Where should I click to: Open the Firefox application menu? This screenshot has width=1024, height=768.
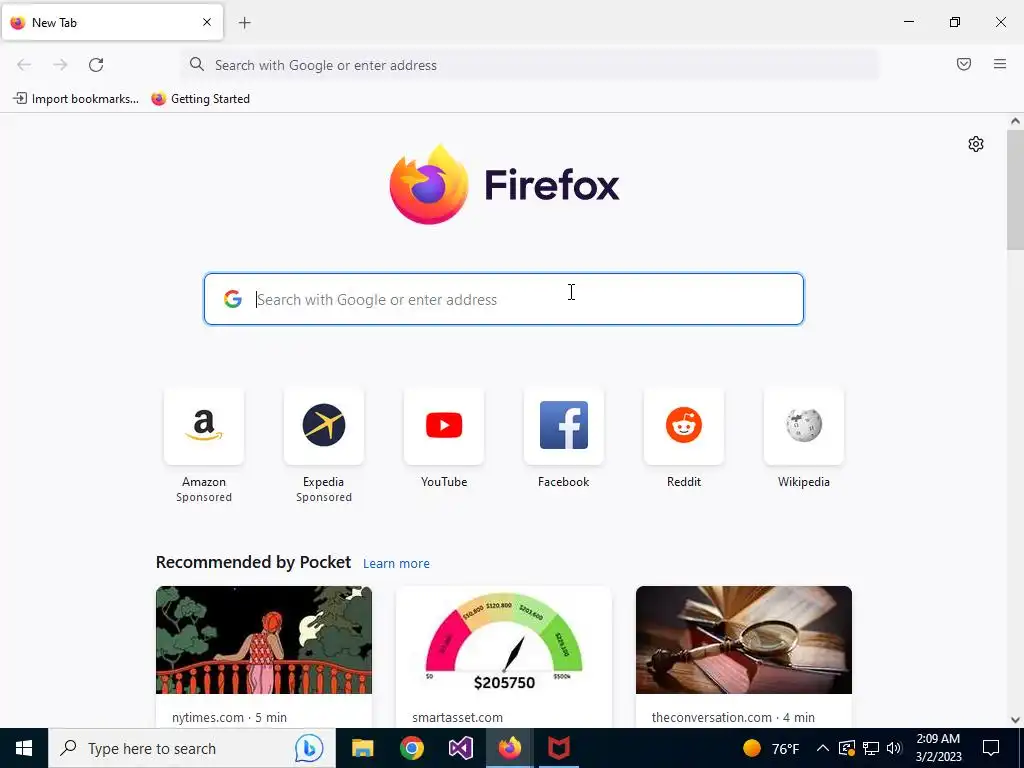point(1000,64)
